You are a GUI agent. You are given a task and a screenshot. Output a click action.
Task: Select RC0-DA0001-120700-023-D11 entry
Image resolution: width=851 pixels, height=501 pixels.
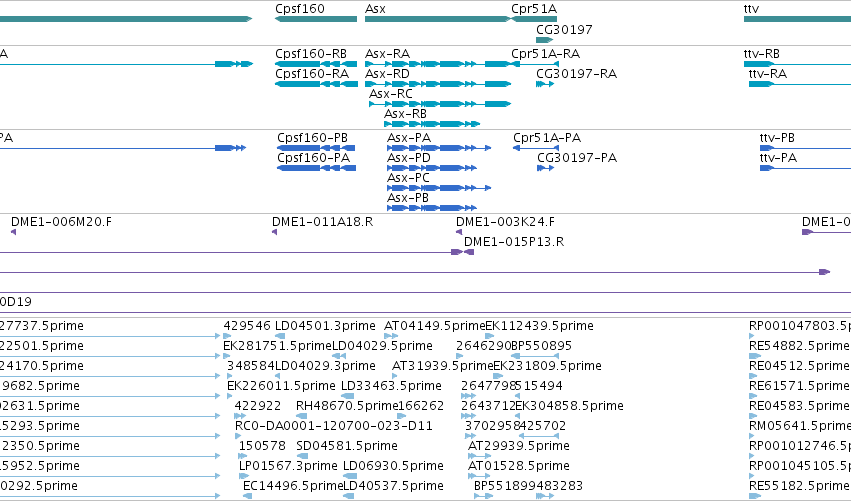point(333,426)
